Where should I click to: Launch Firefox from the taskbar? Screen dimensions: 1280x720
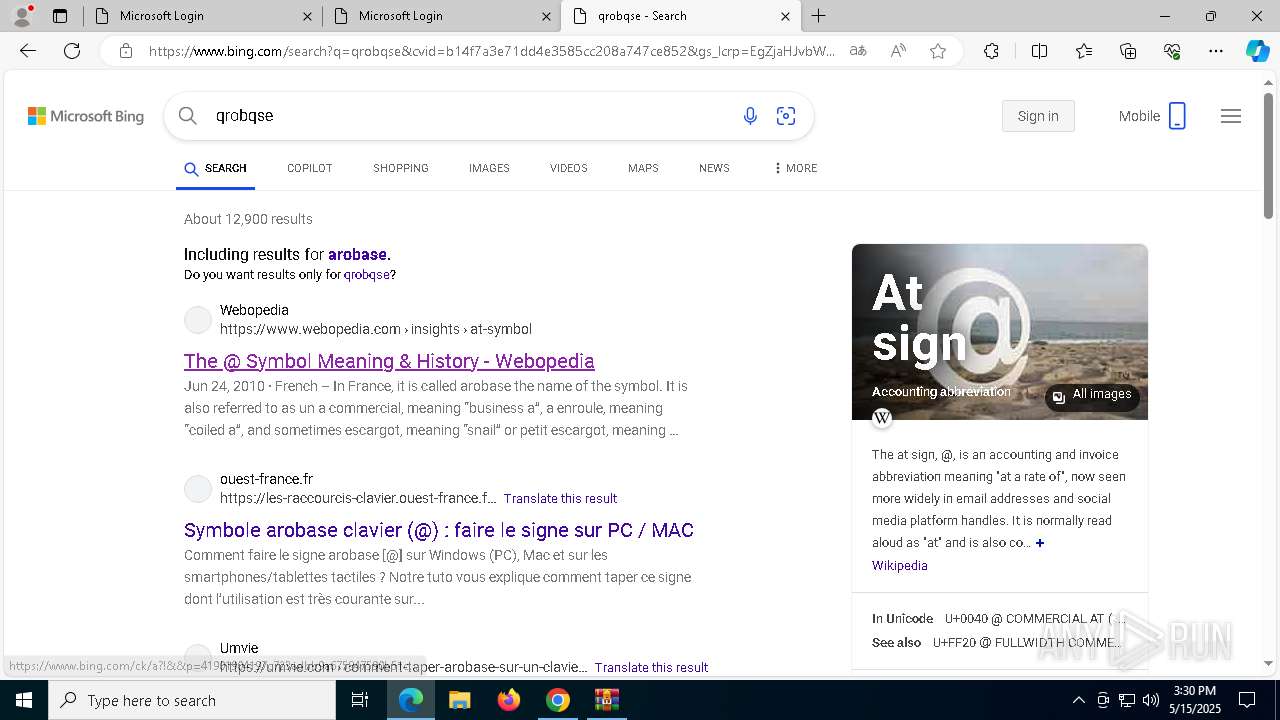(x=508, y=700)
